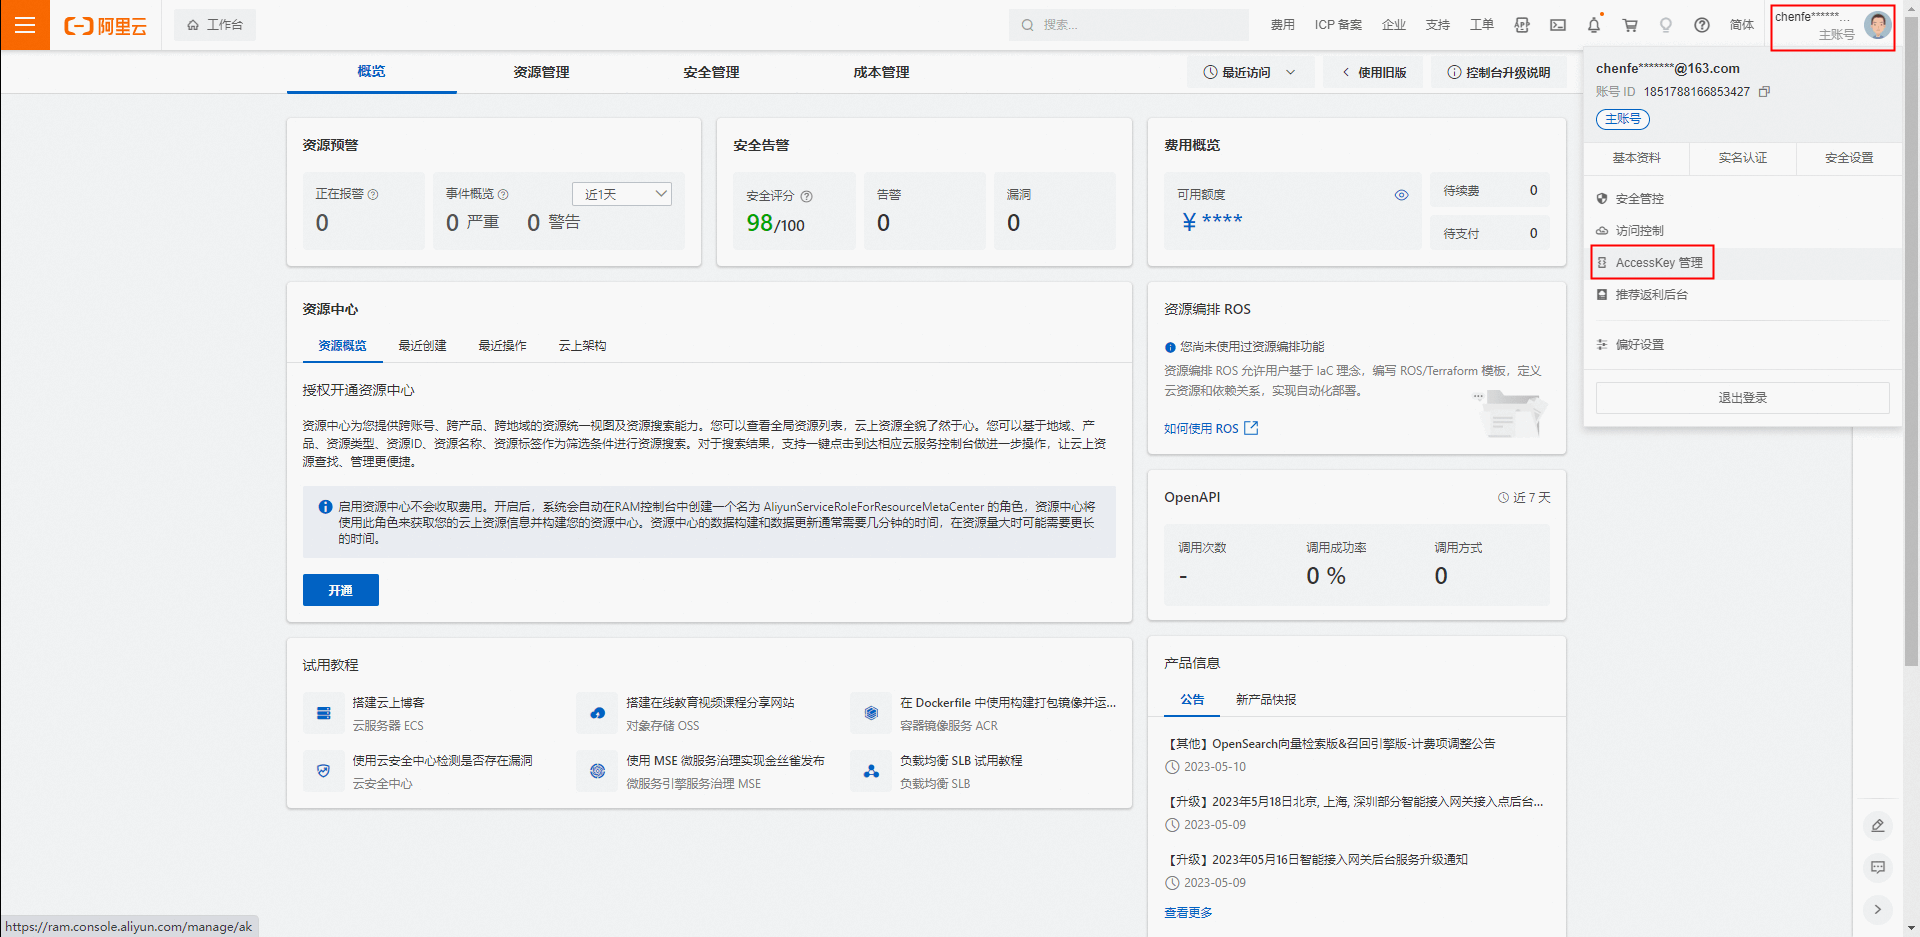Open ICP 备案 in the header
This screenshot has width=1920, height=937.
(1338, 25)
